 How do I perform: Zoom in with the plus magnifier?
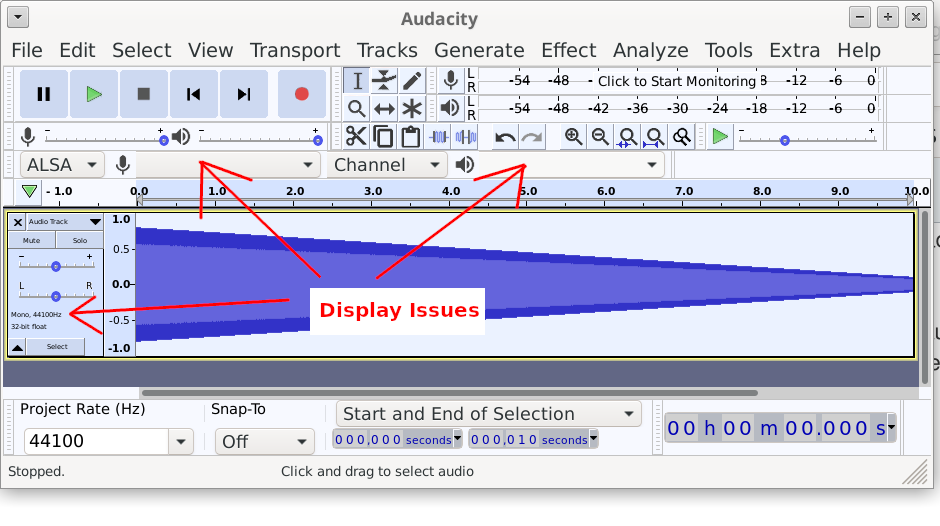(573, 137)
